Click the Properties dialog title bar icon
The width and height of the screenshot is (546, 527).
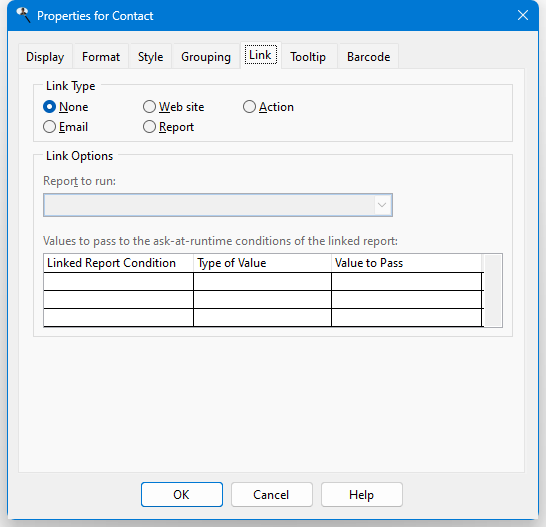point(23,15)
